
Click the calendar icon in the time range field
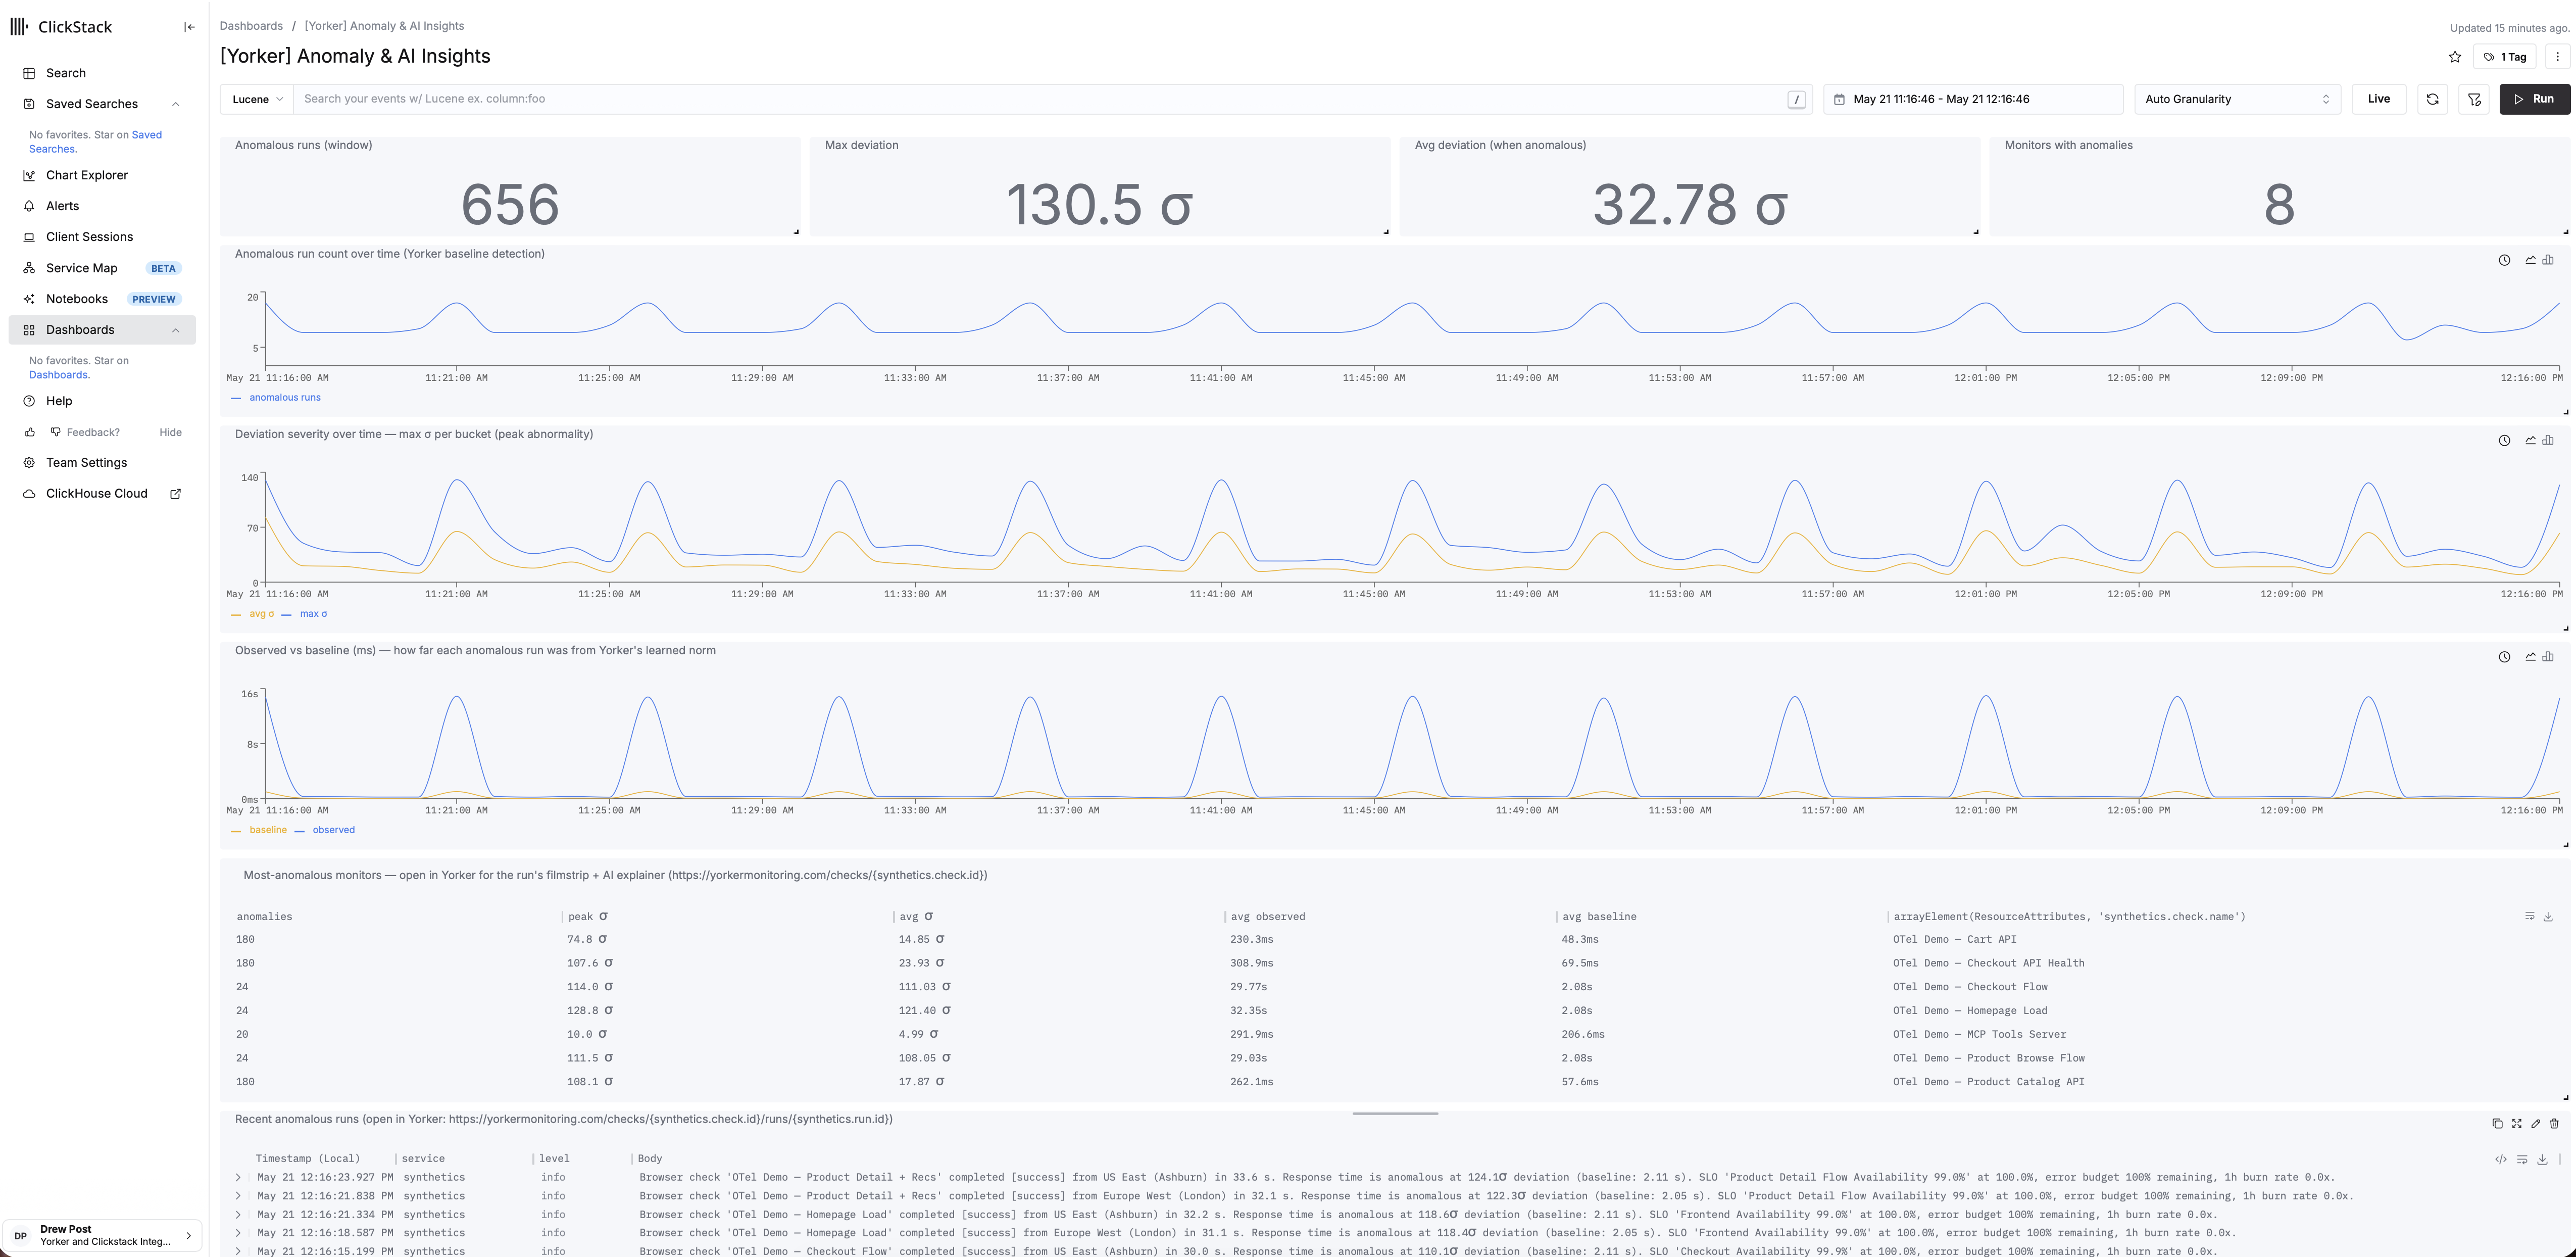[1839, 99]
